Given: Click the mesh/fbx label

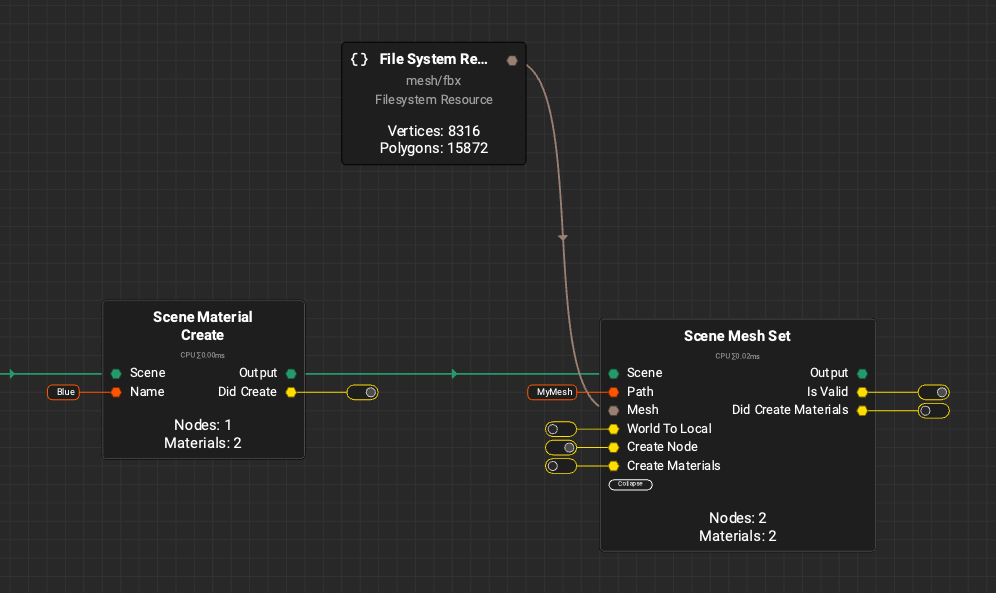Looking at the screenshot, I should tap(433, 81).
